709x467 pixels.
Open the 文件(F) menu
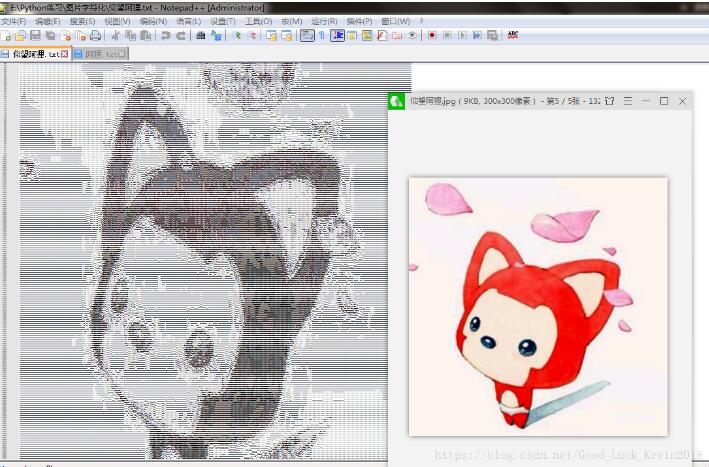pyautogui.click(x=14, y=22)
